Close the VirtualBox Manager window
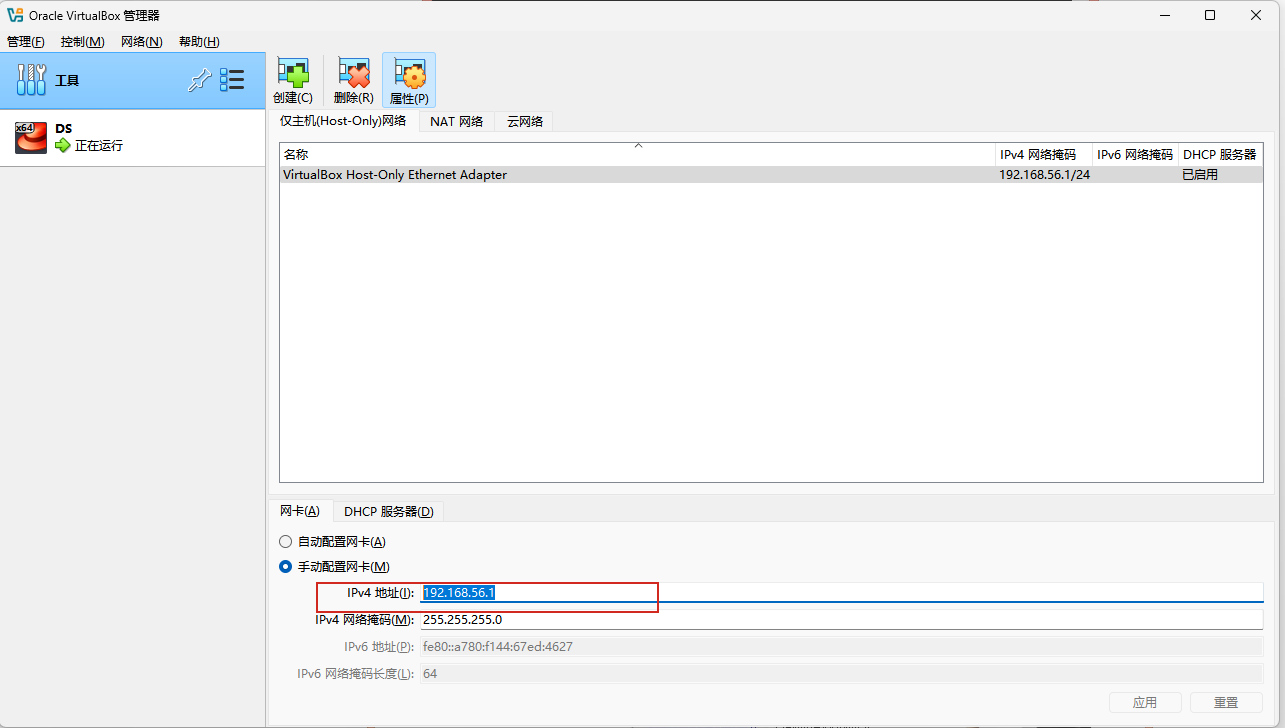This screenshot has height=728, width=1285. coord(1257,15)
